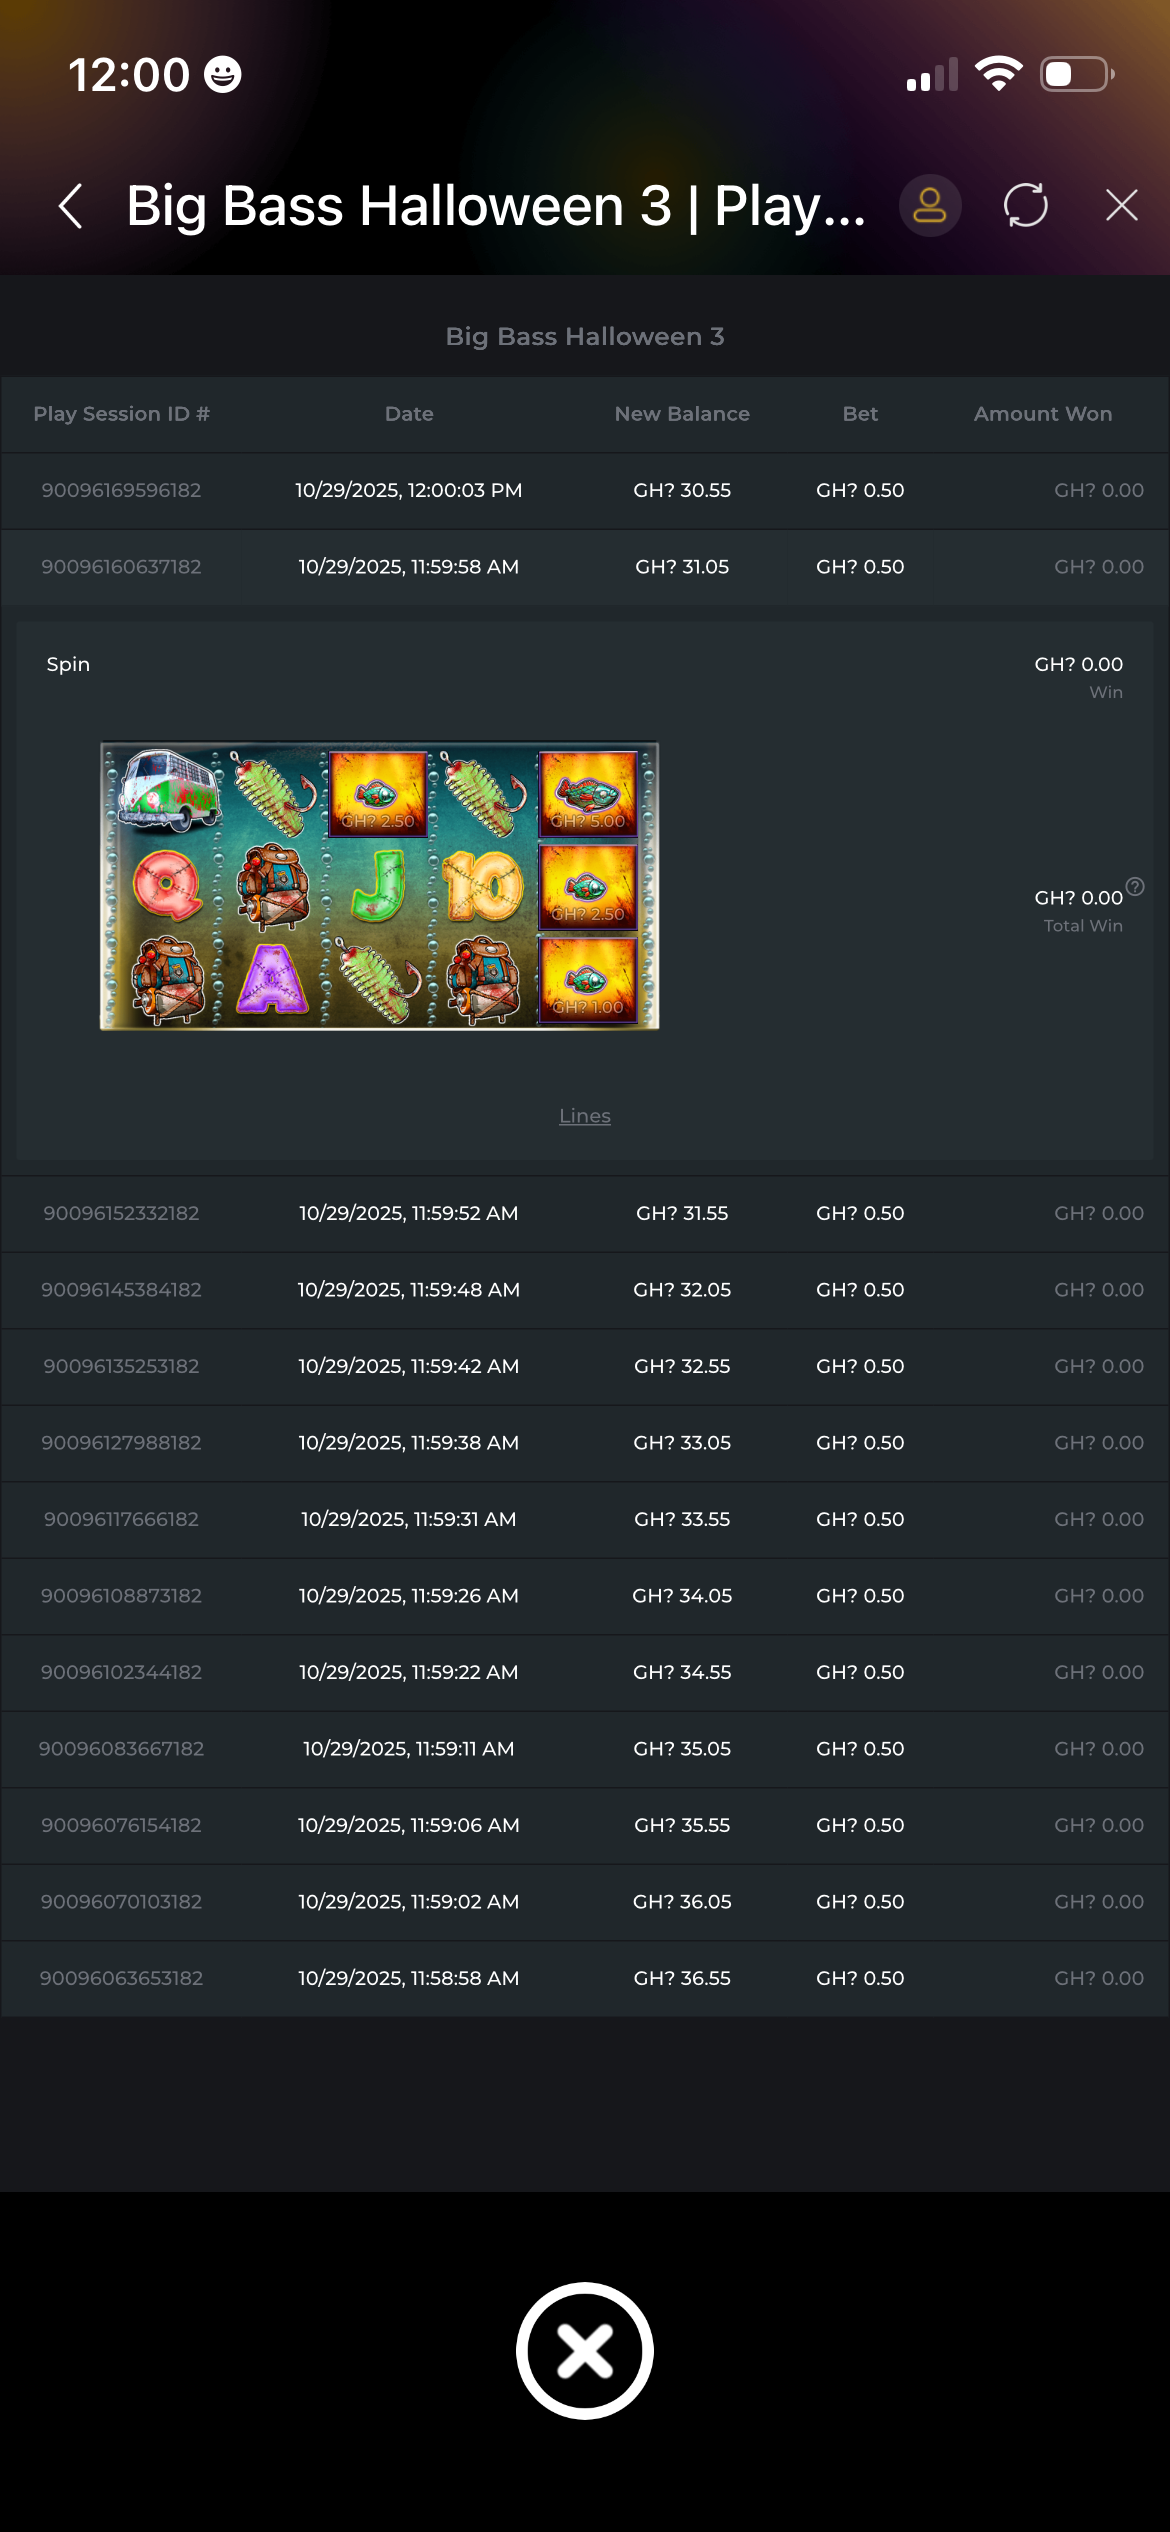Open the Lines link under the spin
Screen dimensions: 1170x2532
(x=584, y=1116)
